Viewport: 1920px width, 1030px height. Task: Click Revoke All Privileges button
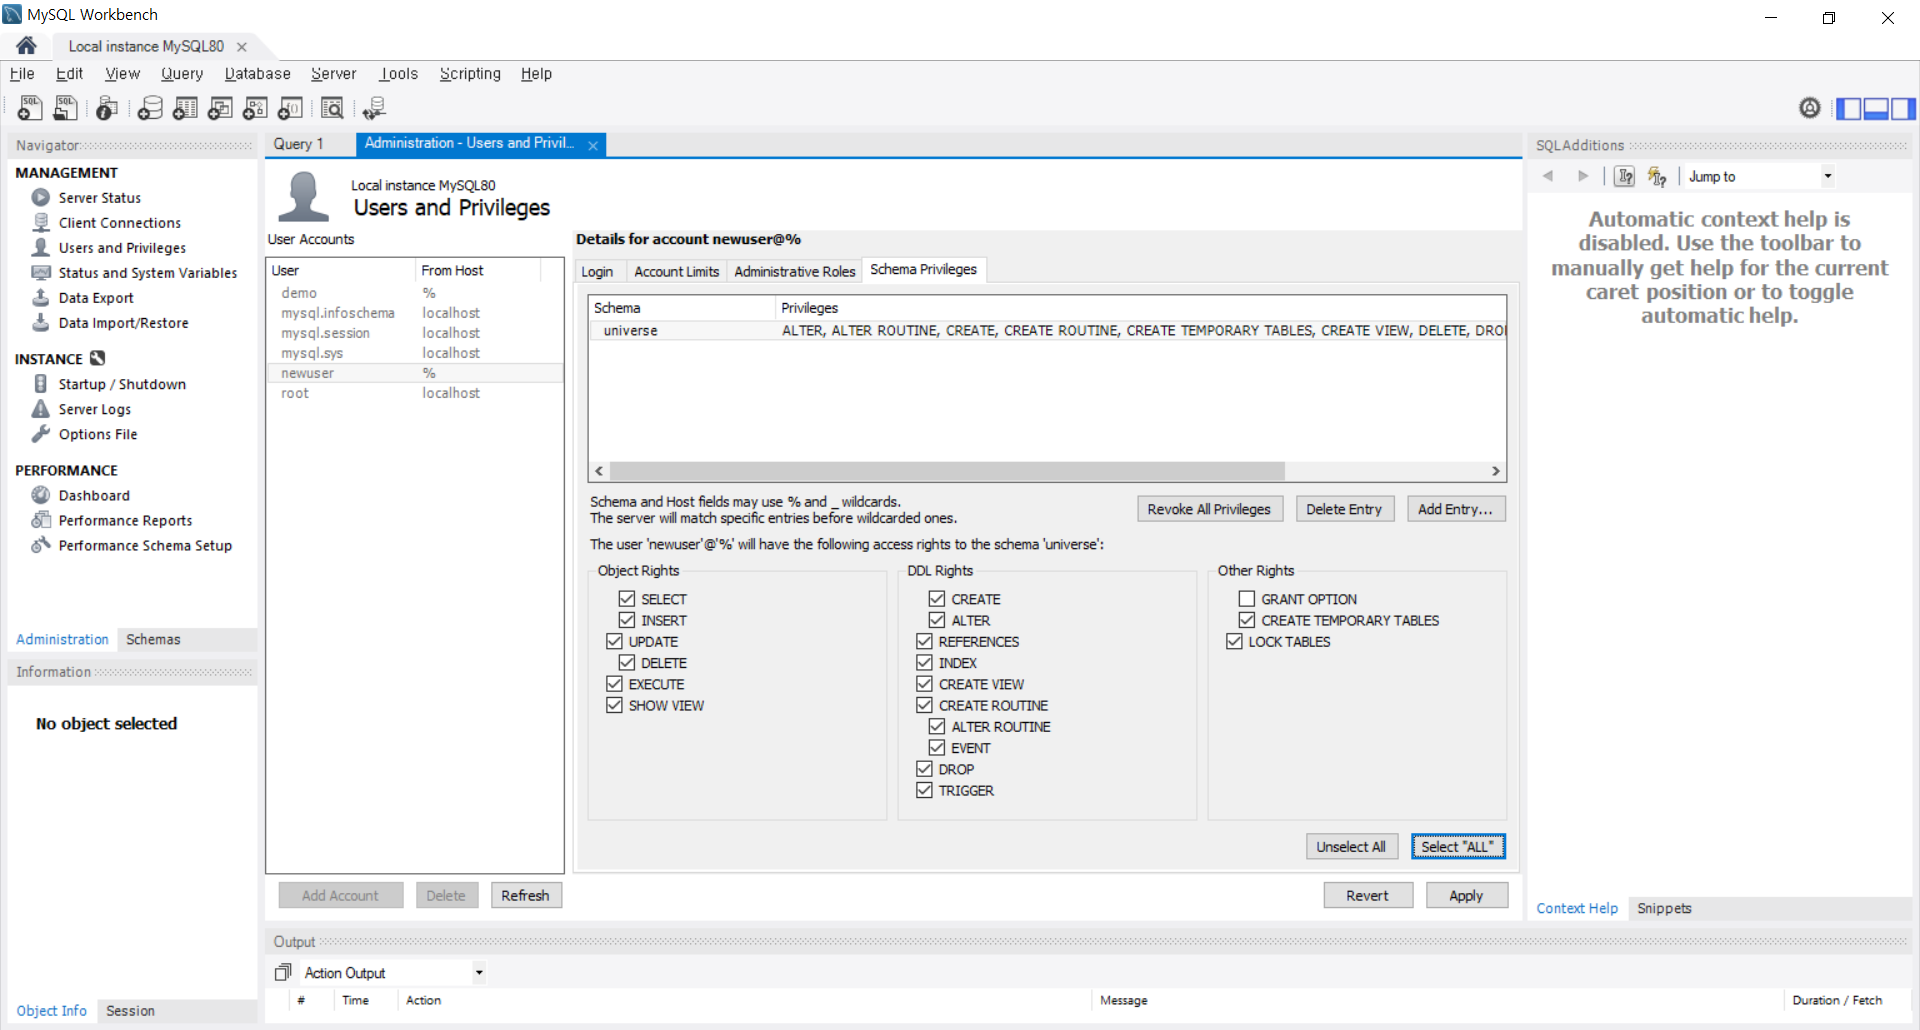tap(1209, 509)
